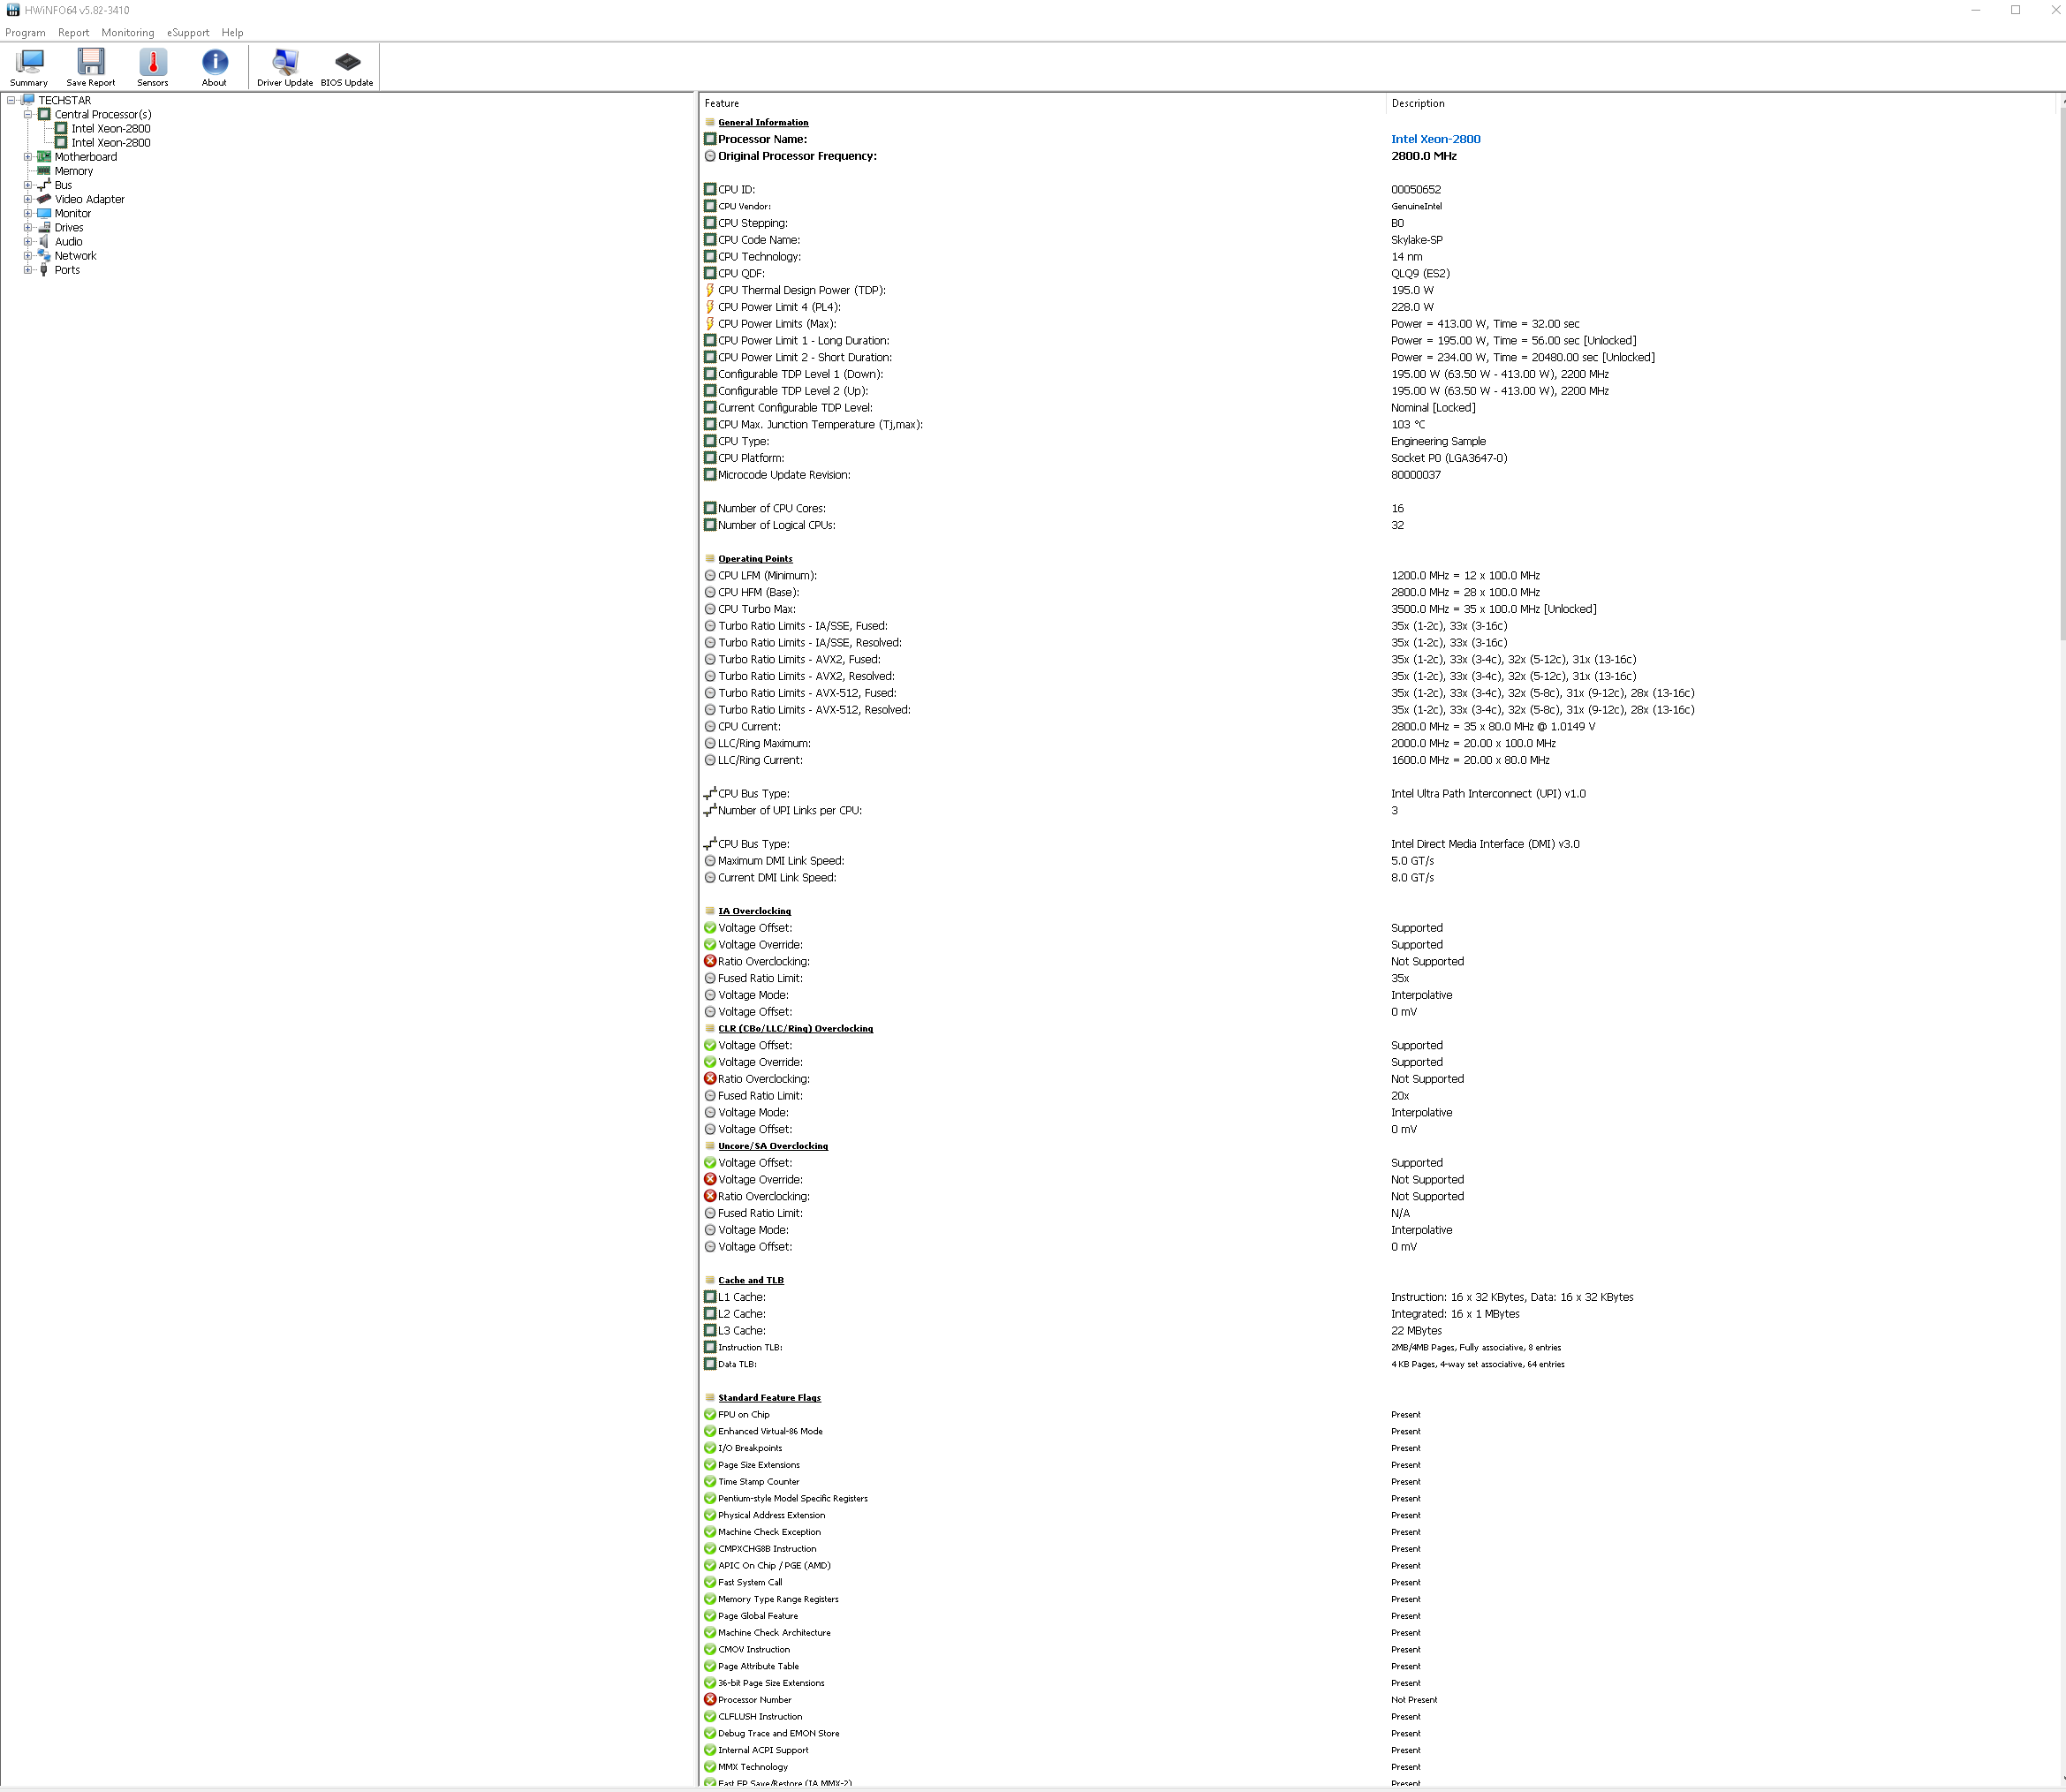Click the Standard Feature Flags heading
Screen dimensions: 2066x1792
click(769, 1398)
